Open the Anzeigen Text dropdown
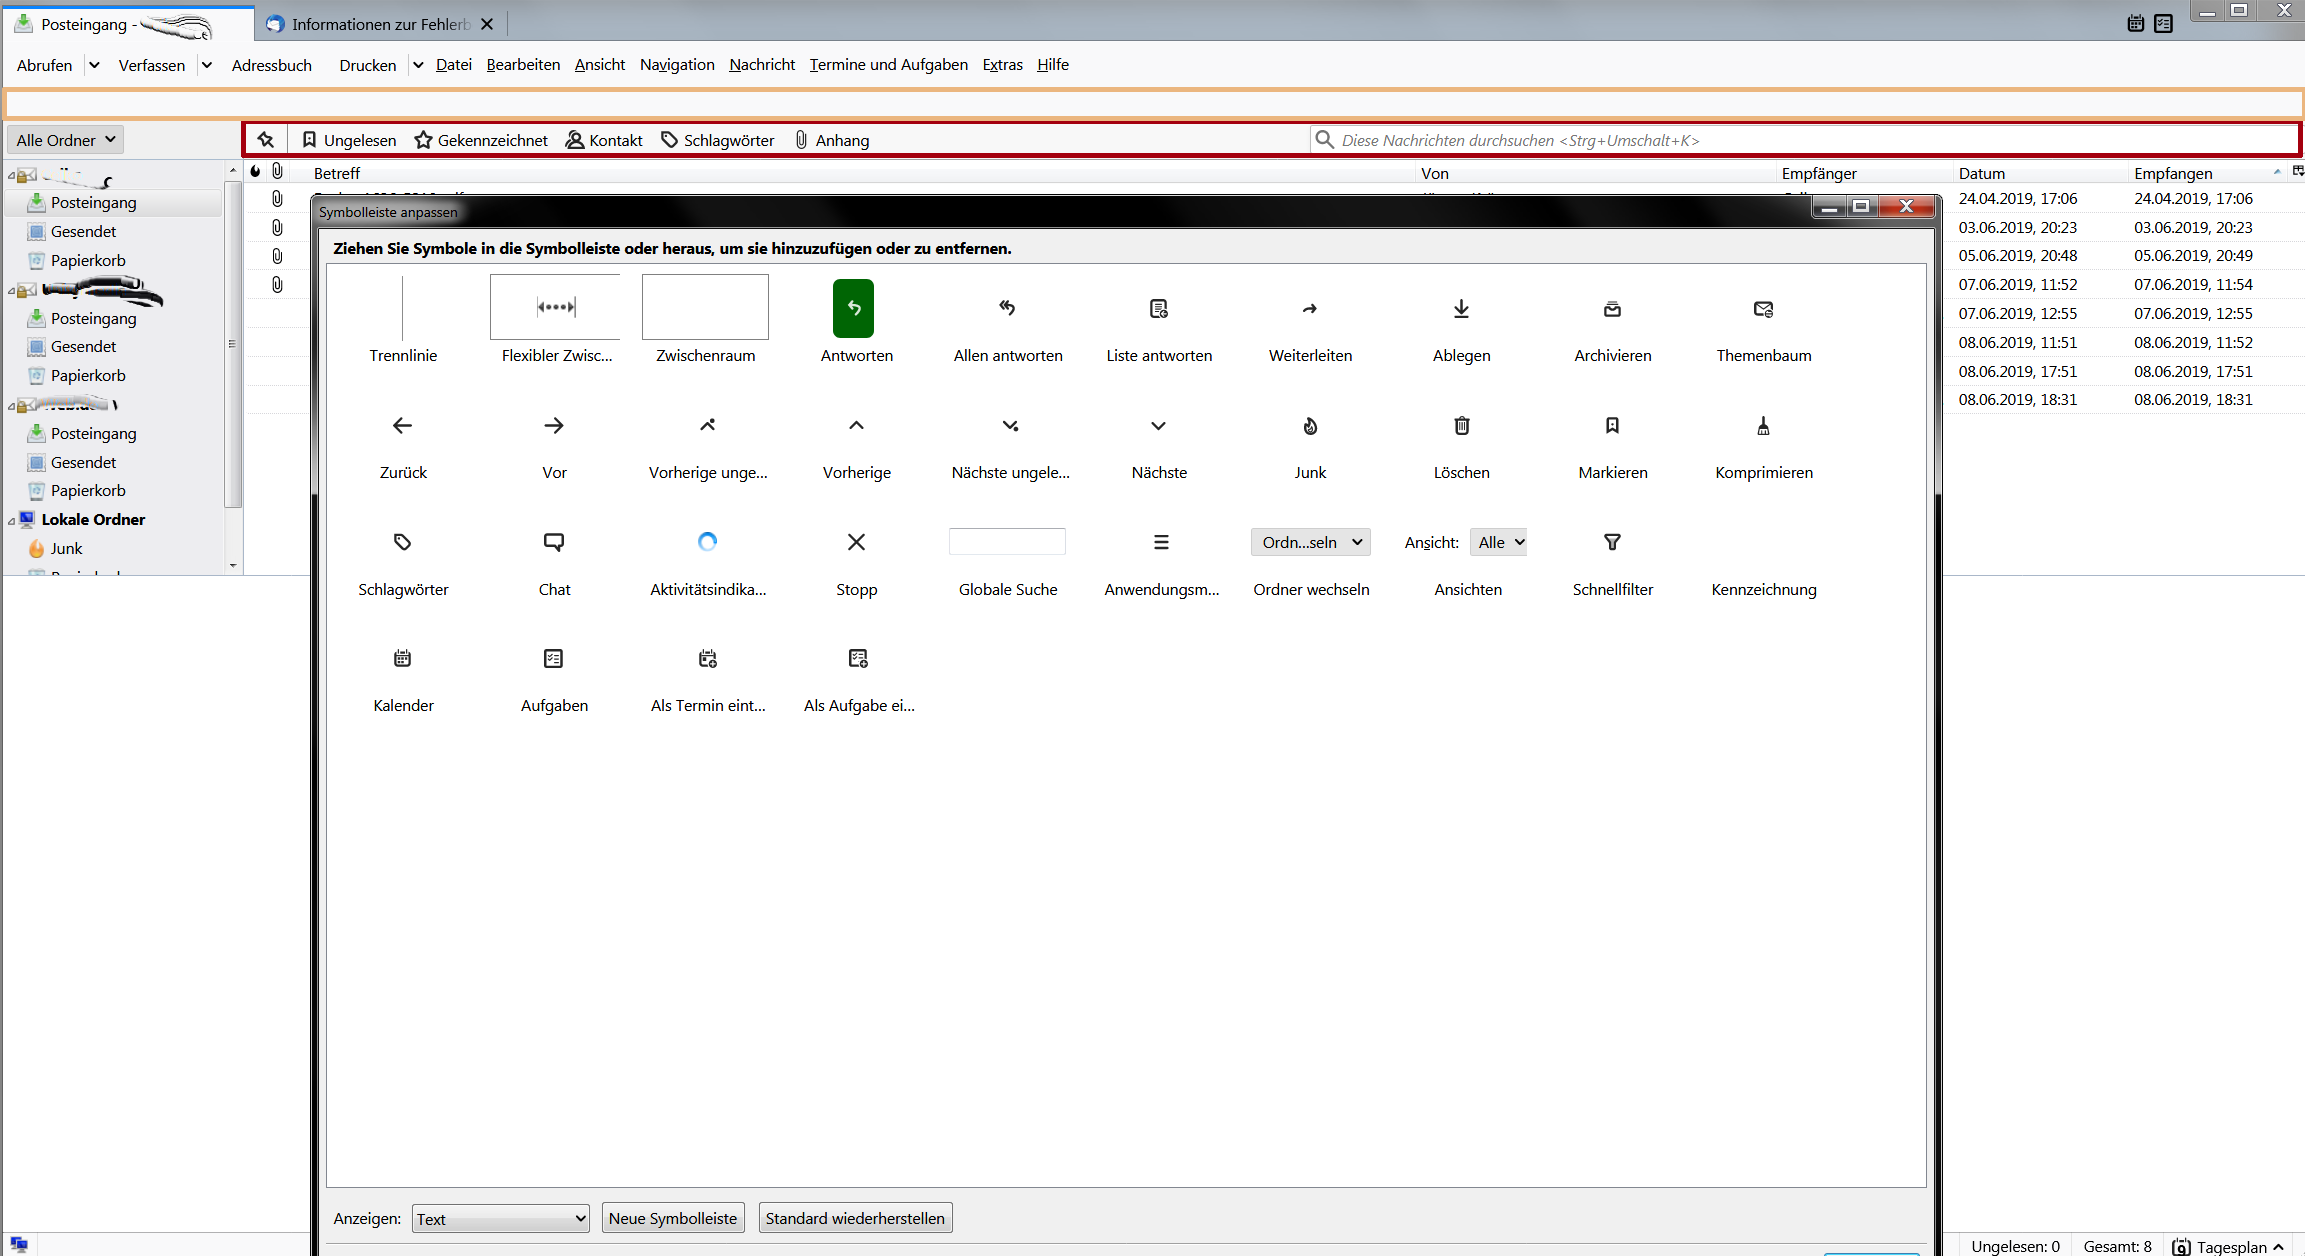The width and height of the screenshot is (2305, 1256). 500,1218
